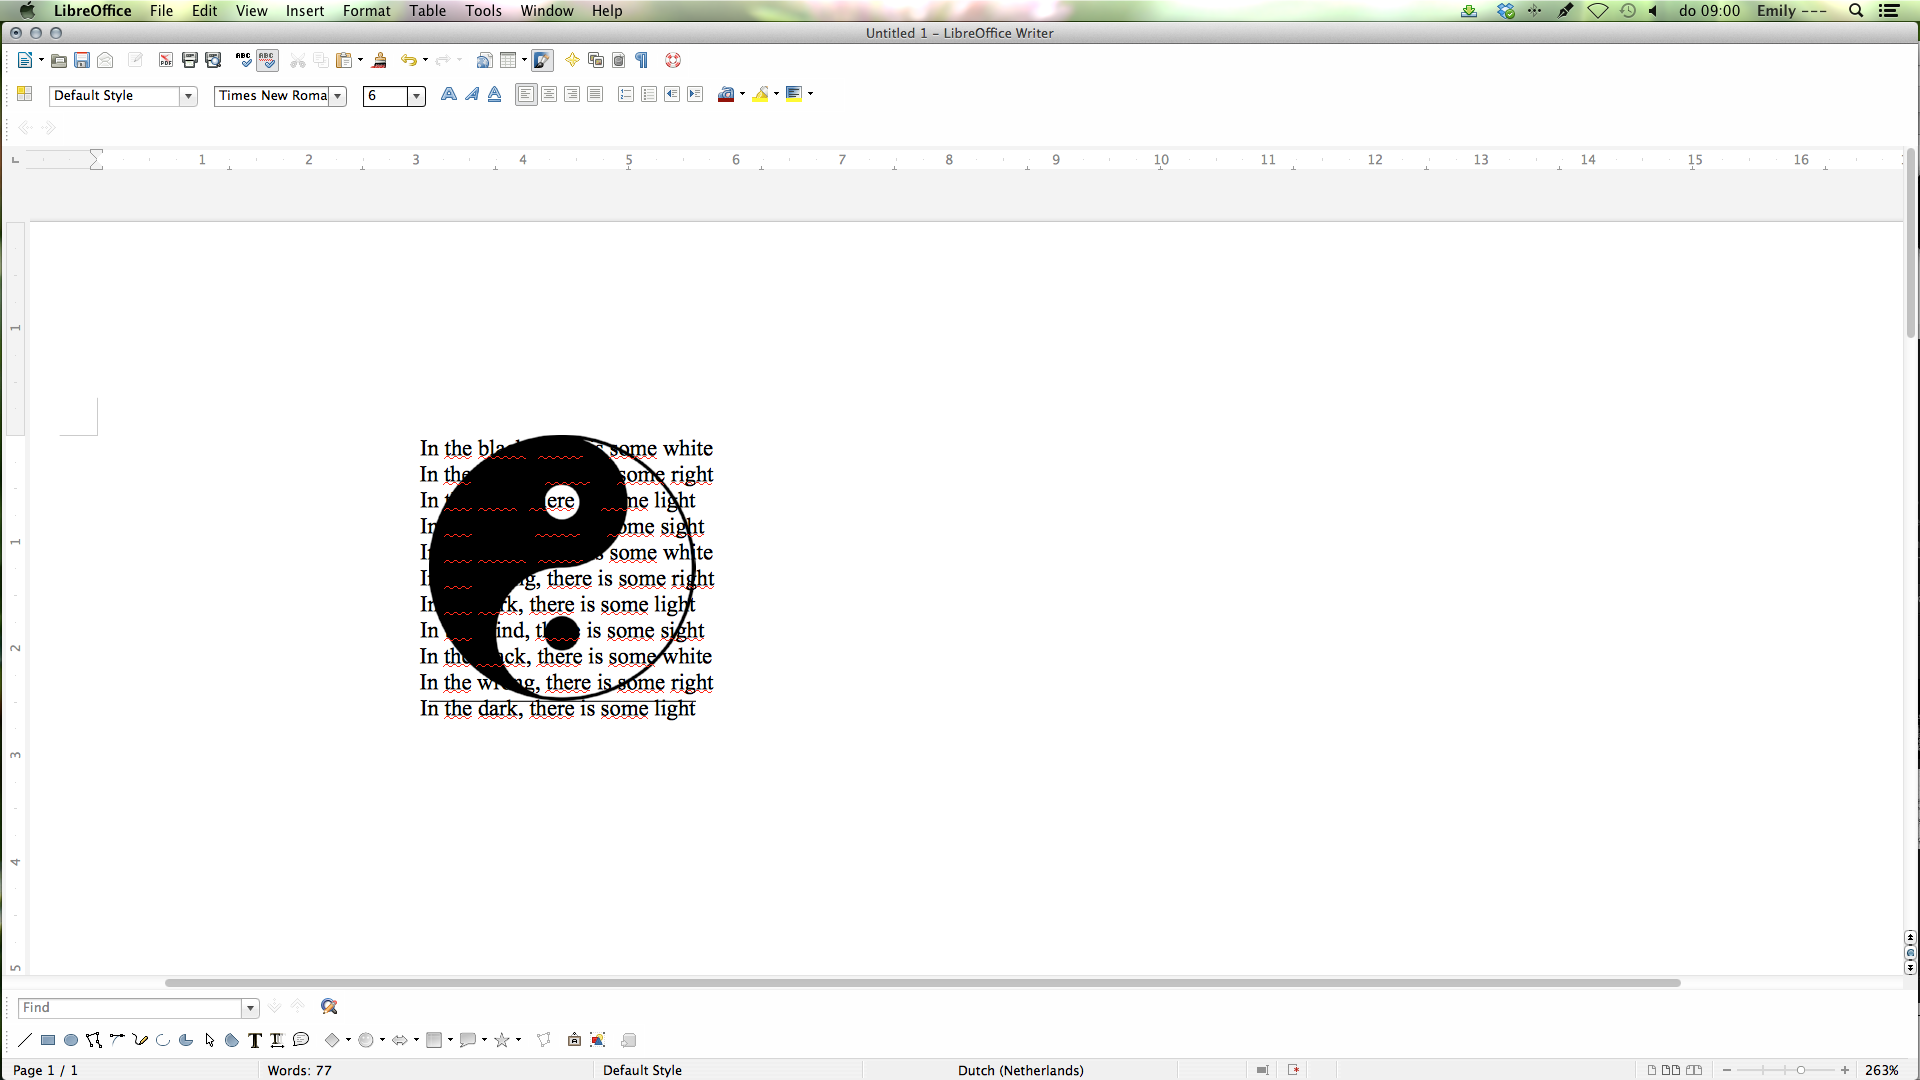
Task: Select the Text box tool
Action: [x=255, y=1040]
